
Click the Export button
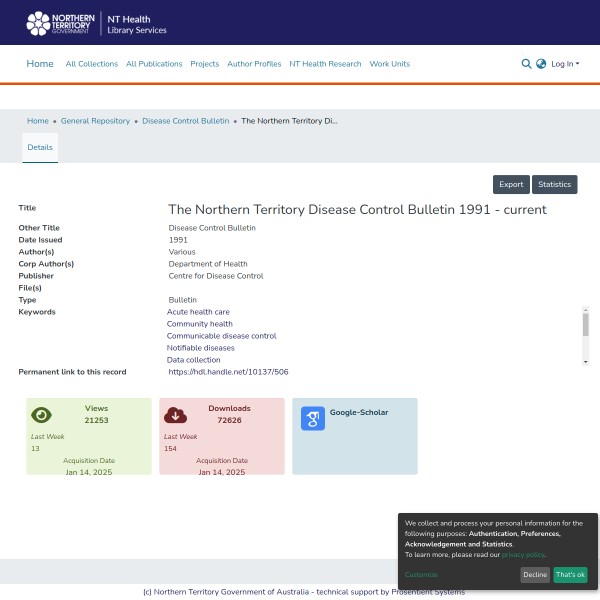pos(511,184)
